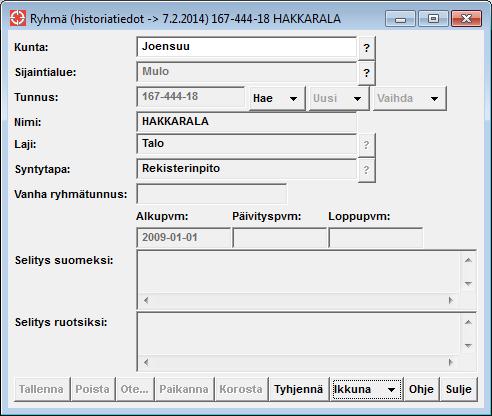
Task: Click right arrow of Selitys suomeksi horizontal scrollbar
Action: pos(451,300)
